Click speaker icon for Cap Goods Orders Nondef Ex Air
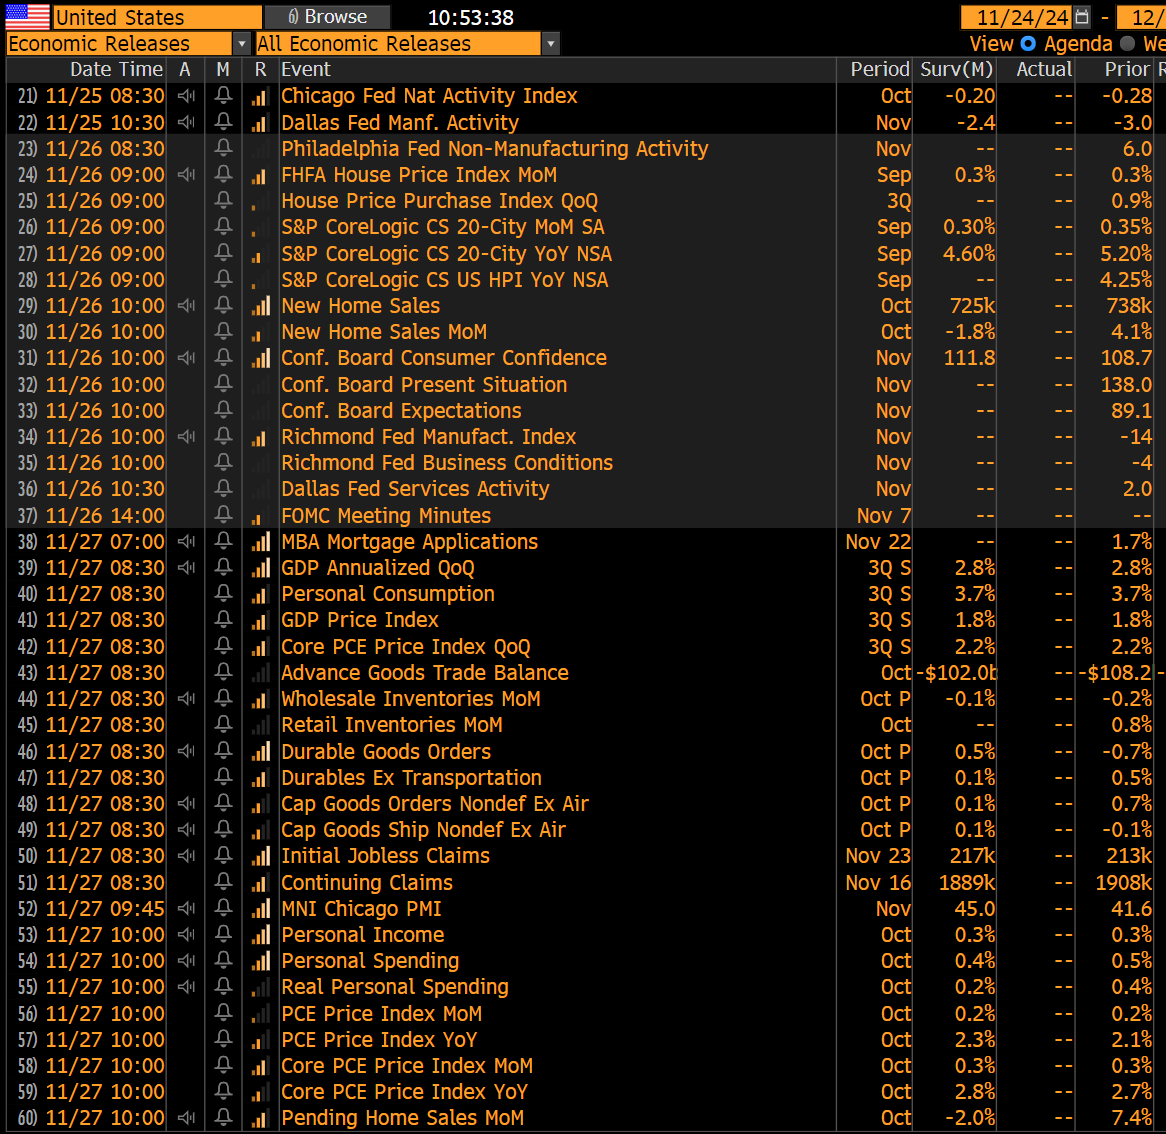The height and width of the screenshot is (1134, 1166). coord(186,803)
